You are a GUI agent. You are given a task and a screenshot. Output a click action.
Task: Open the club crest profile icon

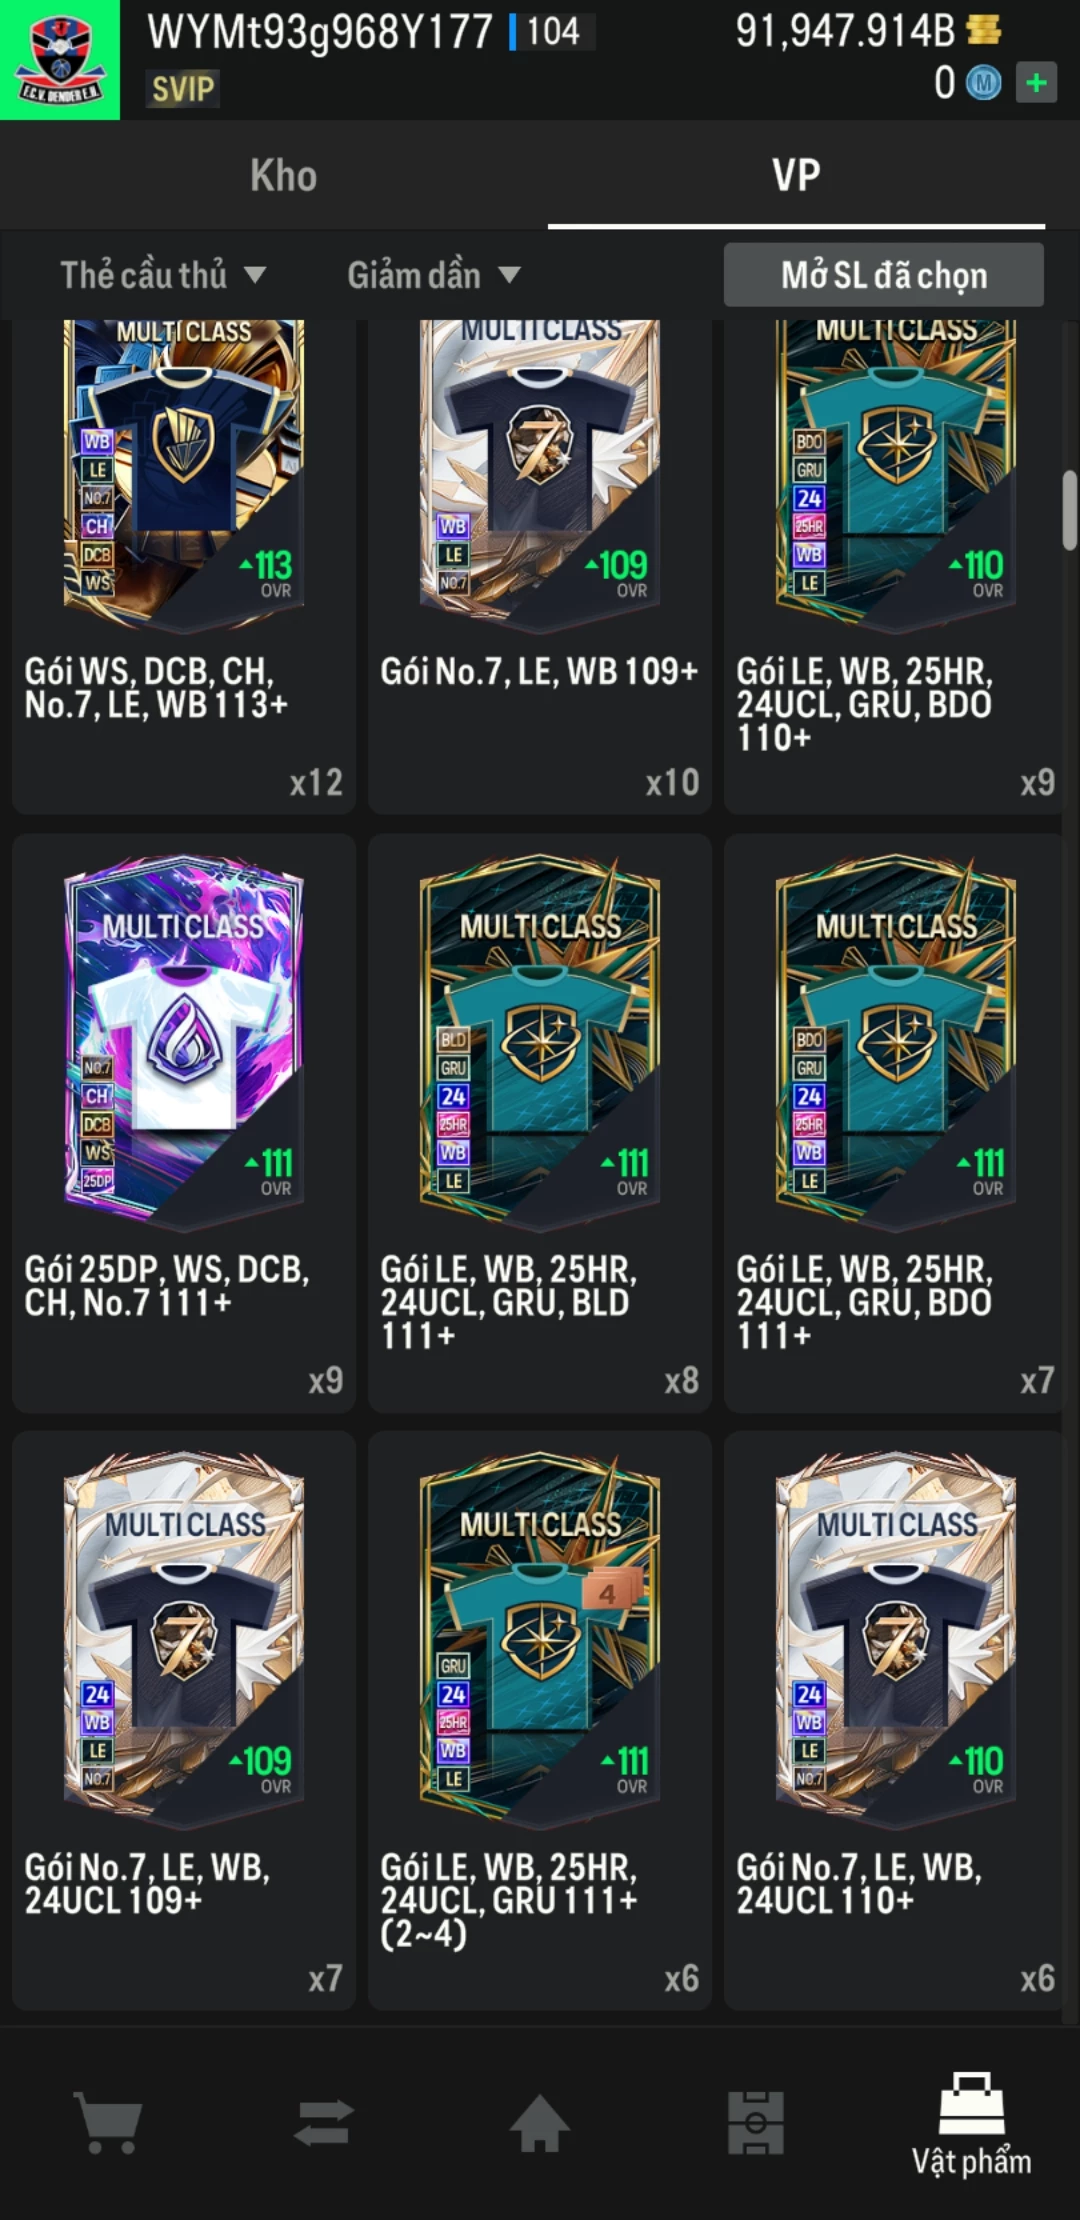[x=60, y=60]
